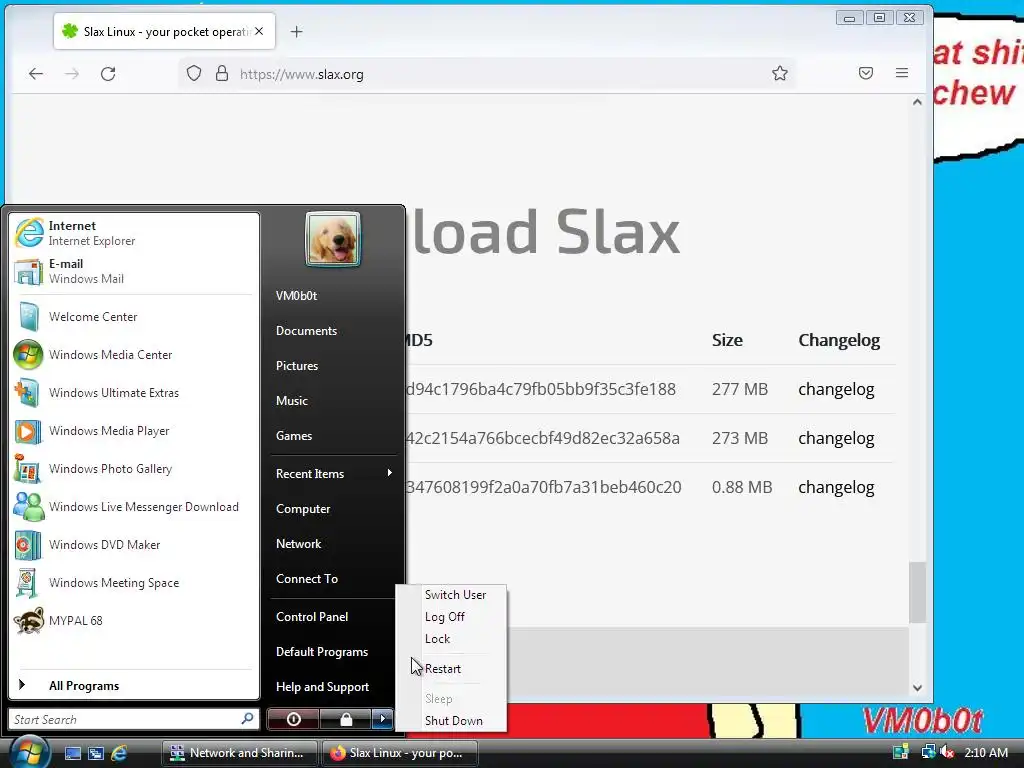Open Windows Live Messenger Download
Image resolution: width=1024 pixels, height=768 pixels.
(134, 507)
